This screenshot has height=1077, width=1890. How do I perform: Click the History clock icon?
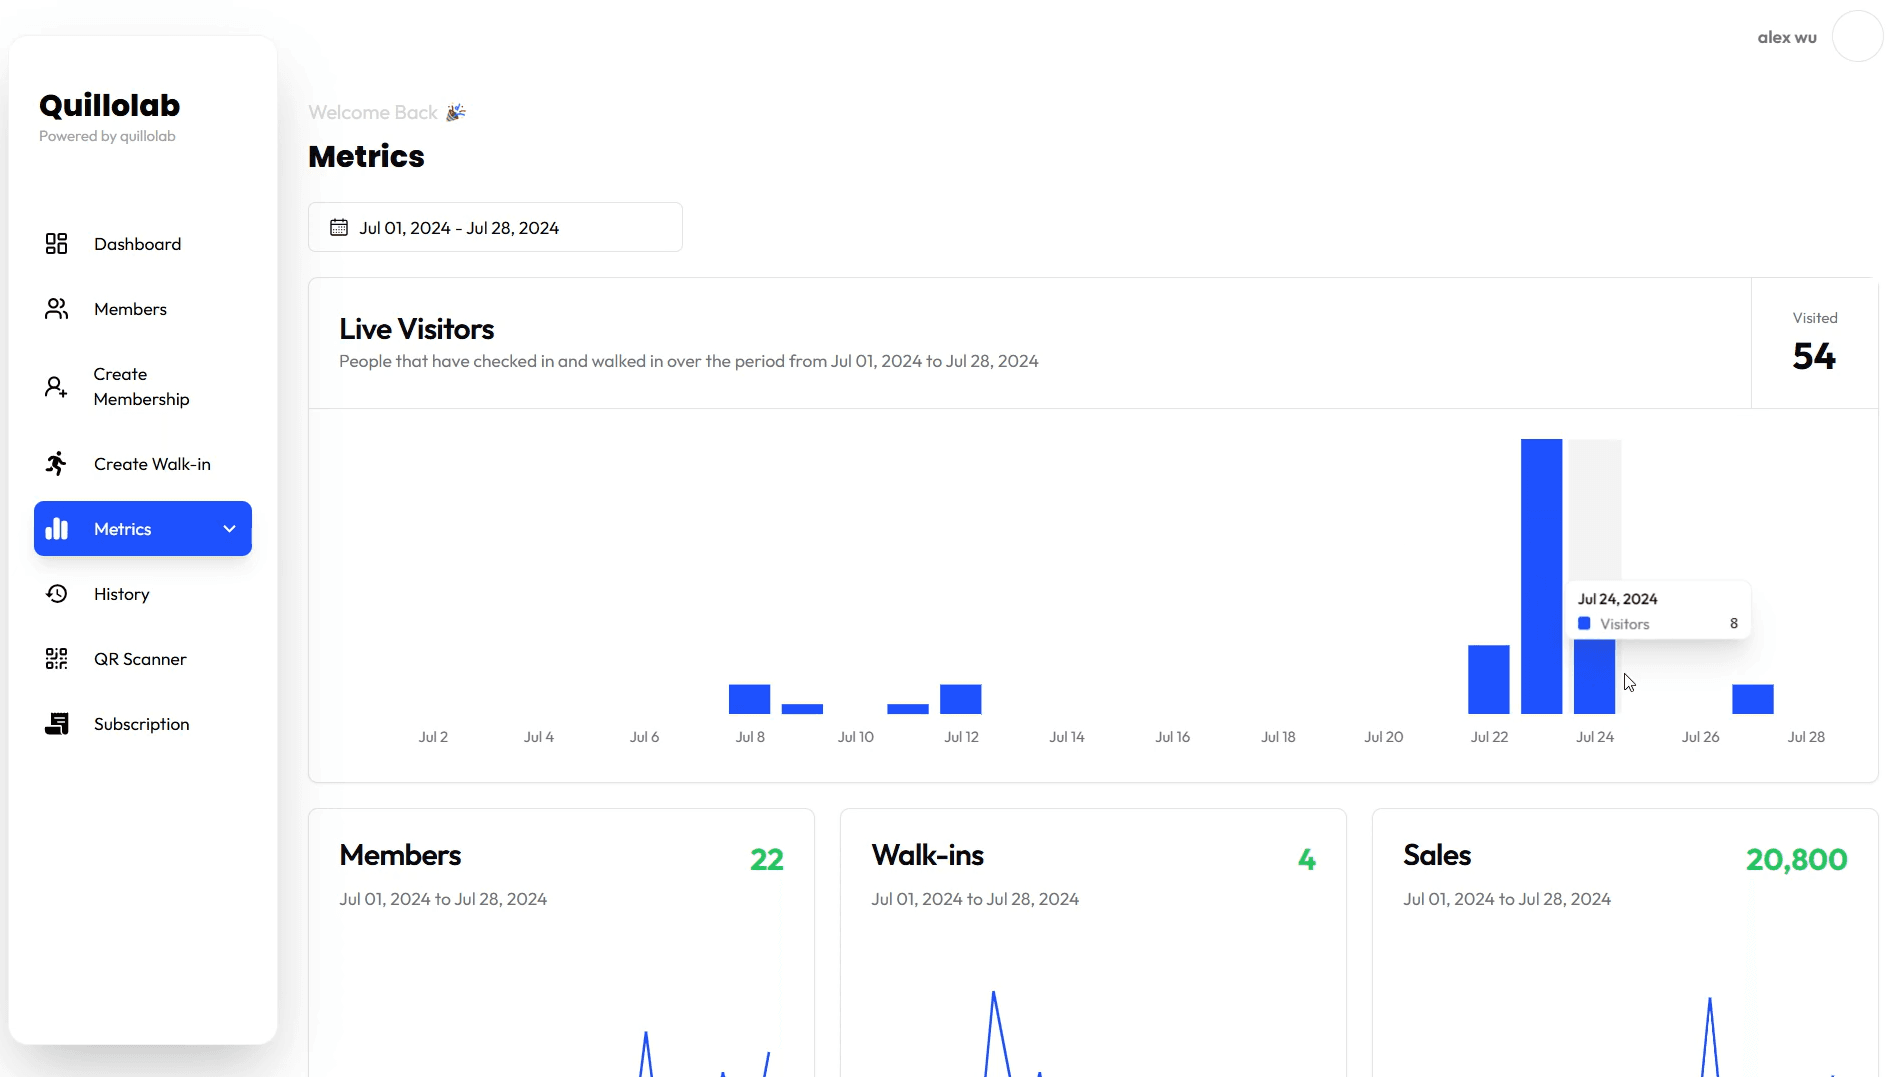pyautogui.click(x=57, y=594)
